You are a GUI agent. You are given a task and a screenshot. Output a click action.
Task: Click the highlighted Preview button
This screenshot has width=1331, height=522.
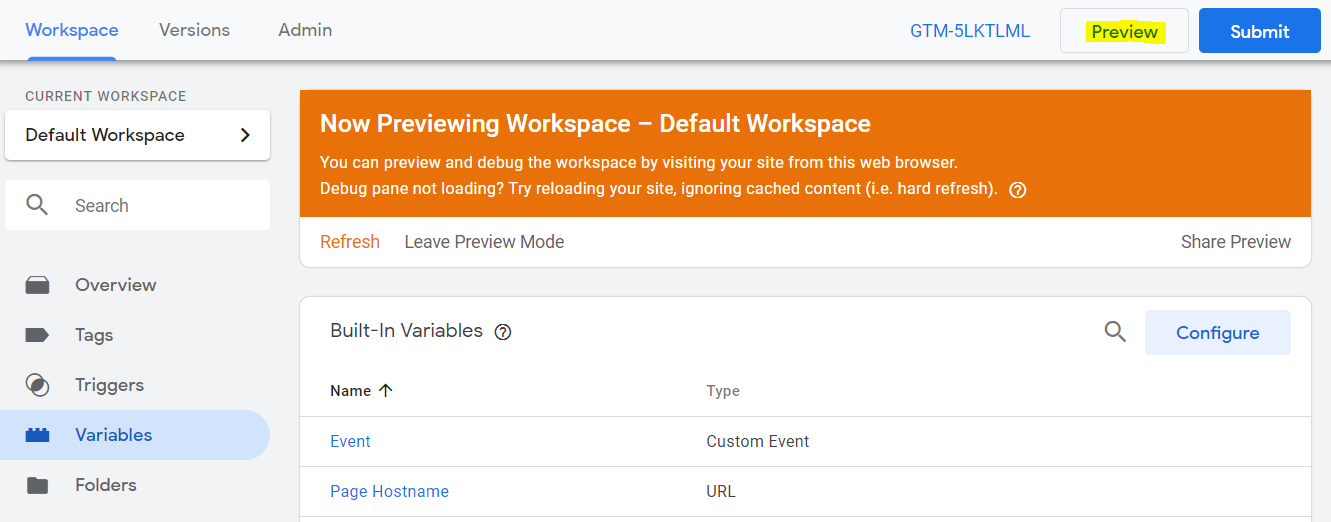click(x=1124, y=32)
